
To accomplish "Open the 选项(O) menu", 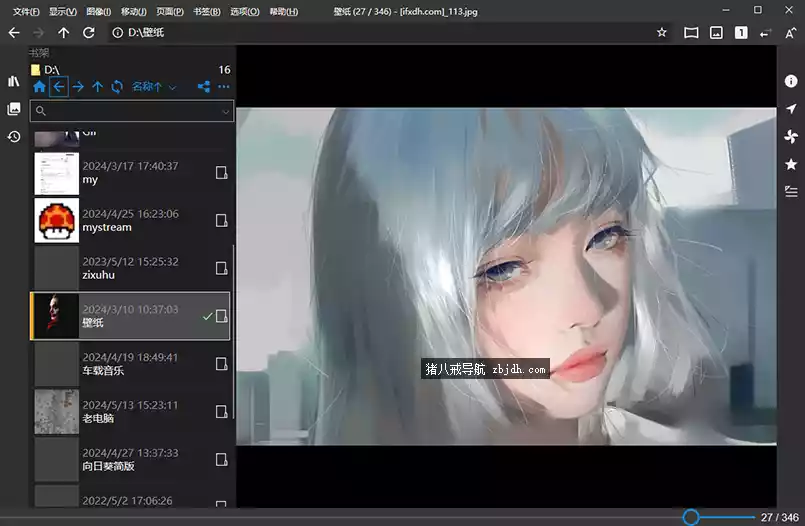I will click(245, 11).
